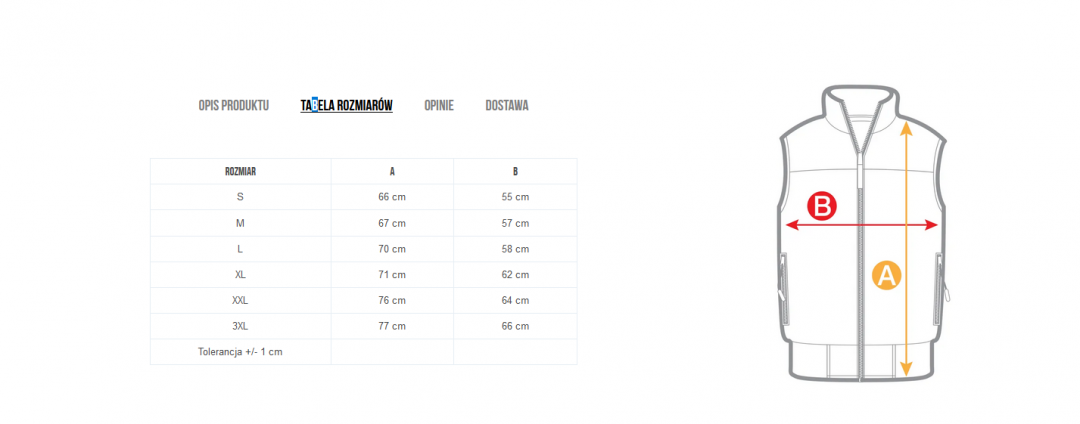Select the Tabela Rozmiarów tab

click(346, 105)
